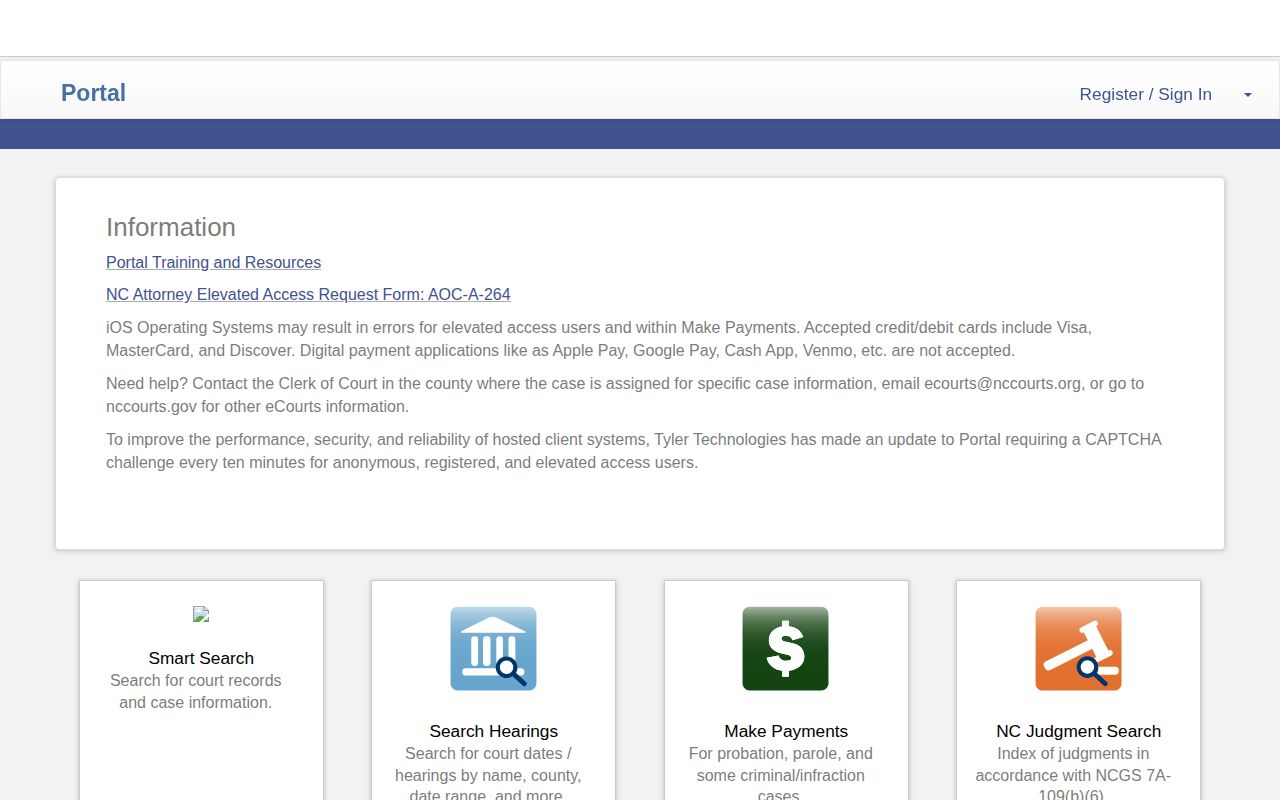Click the 'Need help? Contact the Clerk' paragraph
Image resolution: width=1280 pixels, height=800 pixels.
[x=625, y=395]
